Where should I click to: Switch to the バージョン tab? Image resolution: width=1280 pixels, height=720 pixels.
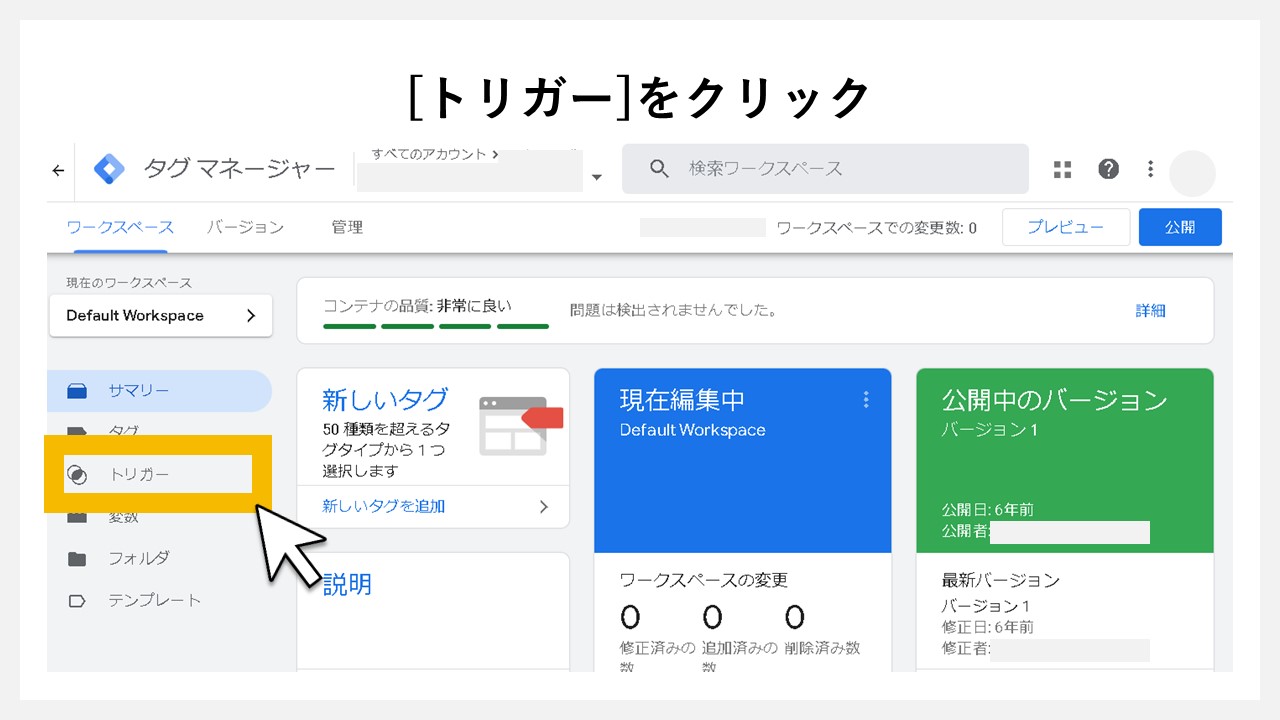click(x=245, y=227)
